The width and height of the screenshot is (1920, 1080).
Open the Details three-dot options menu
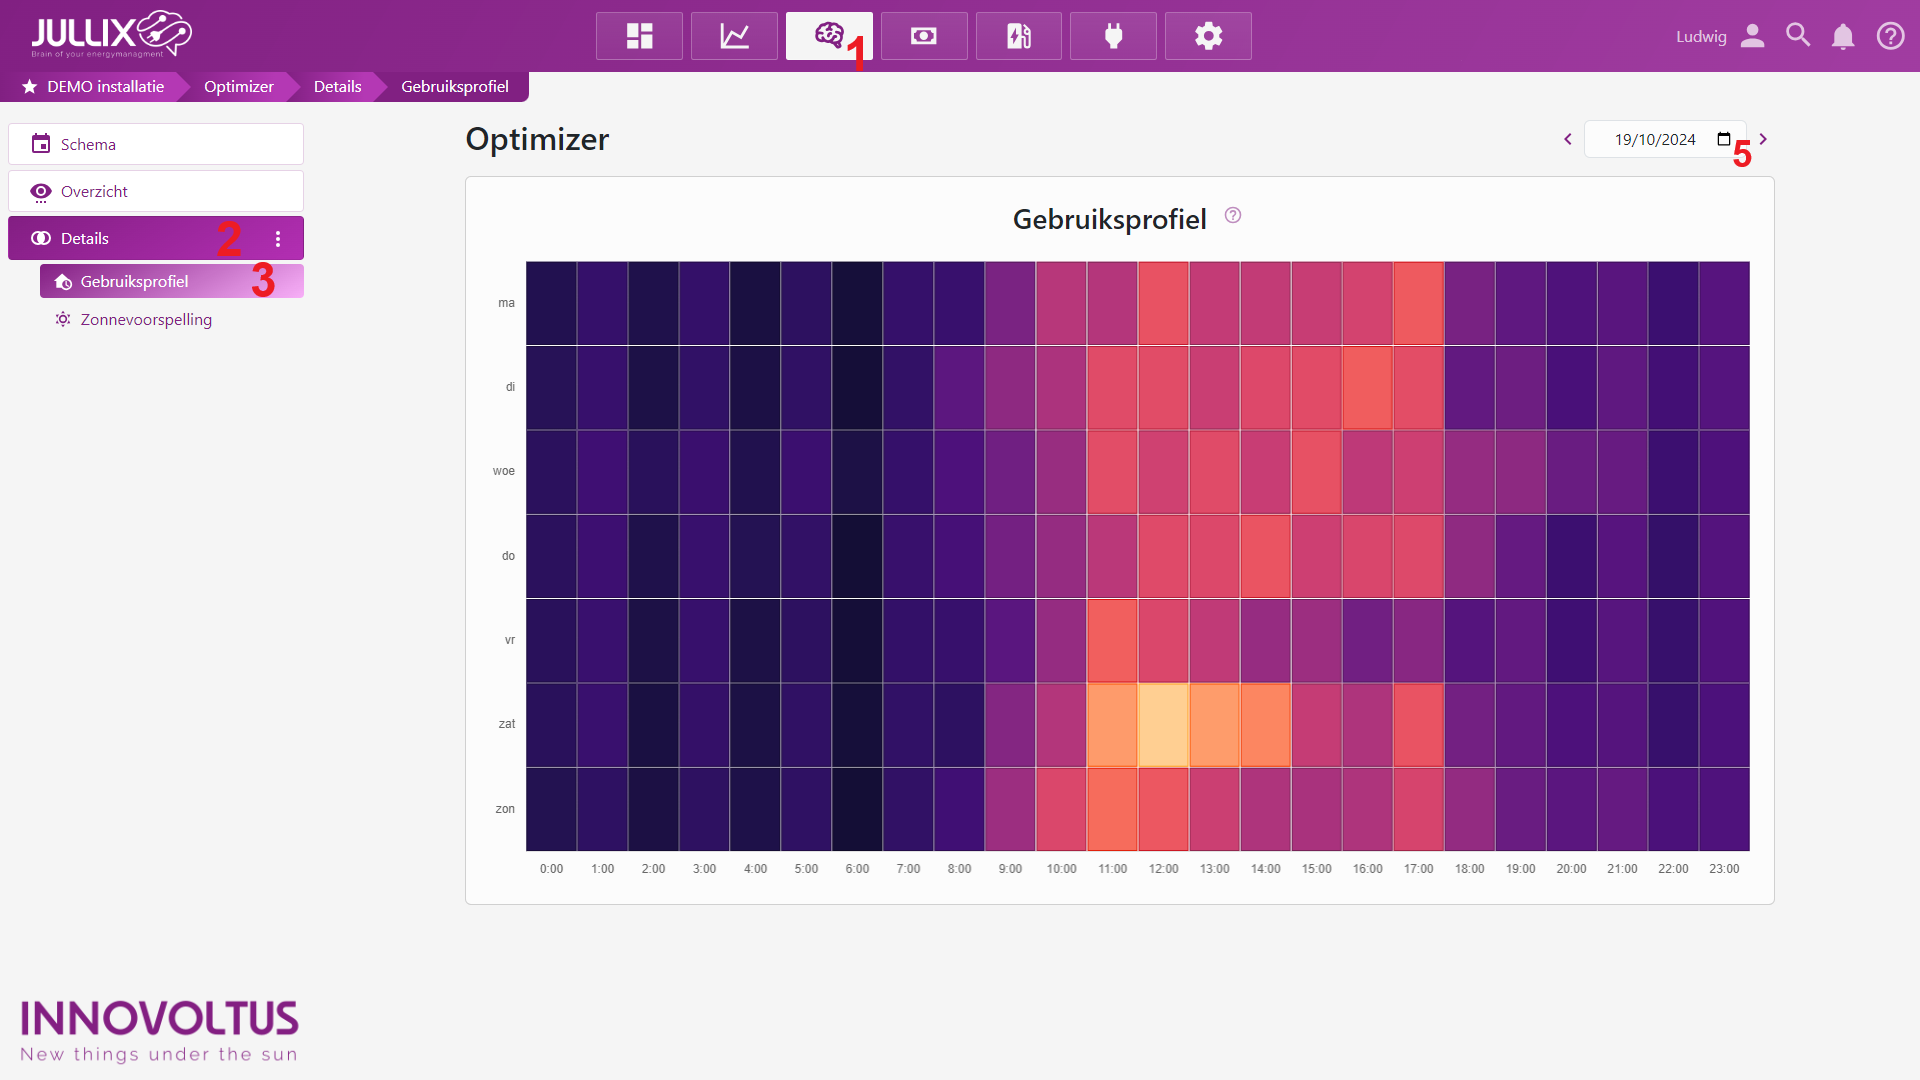[x=278, y=239]
